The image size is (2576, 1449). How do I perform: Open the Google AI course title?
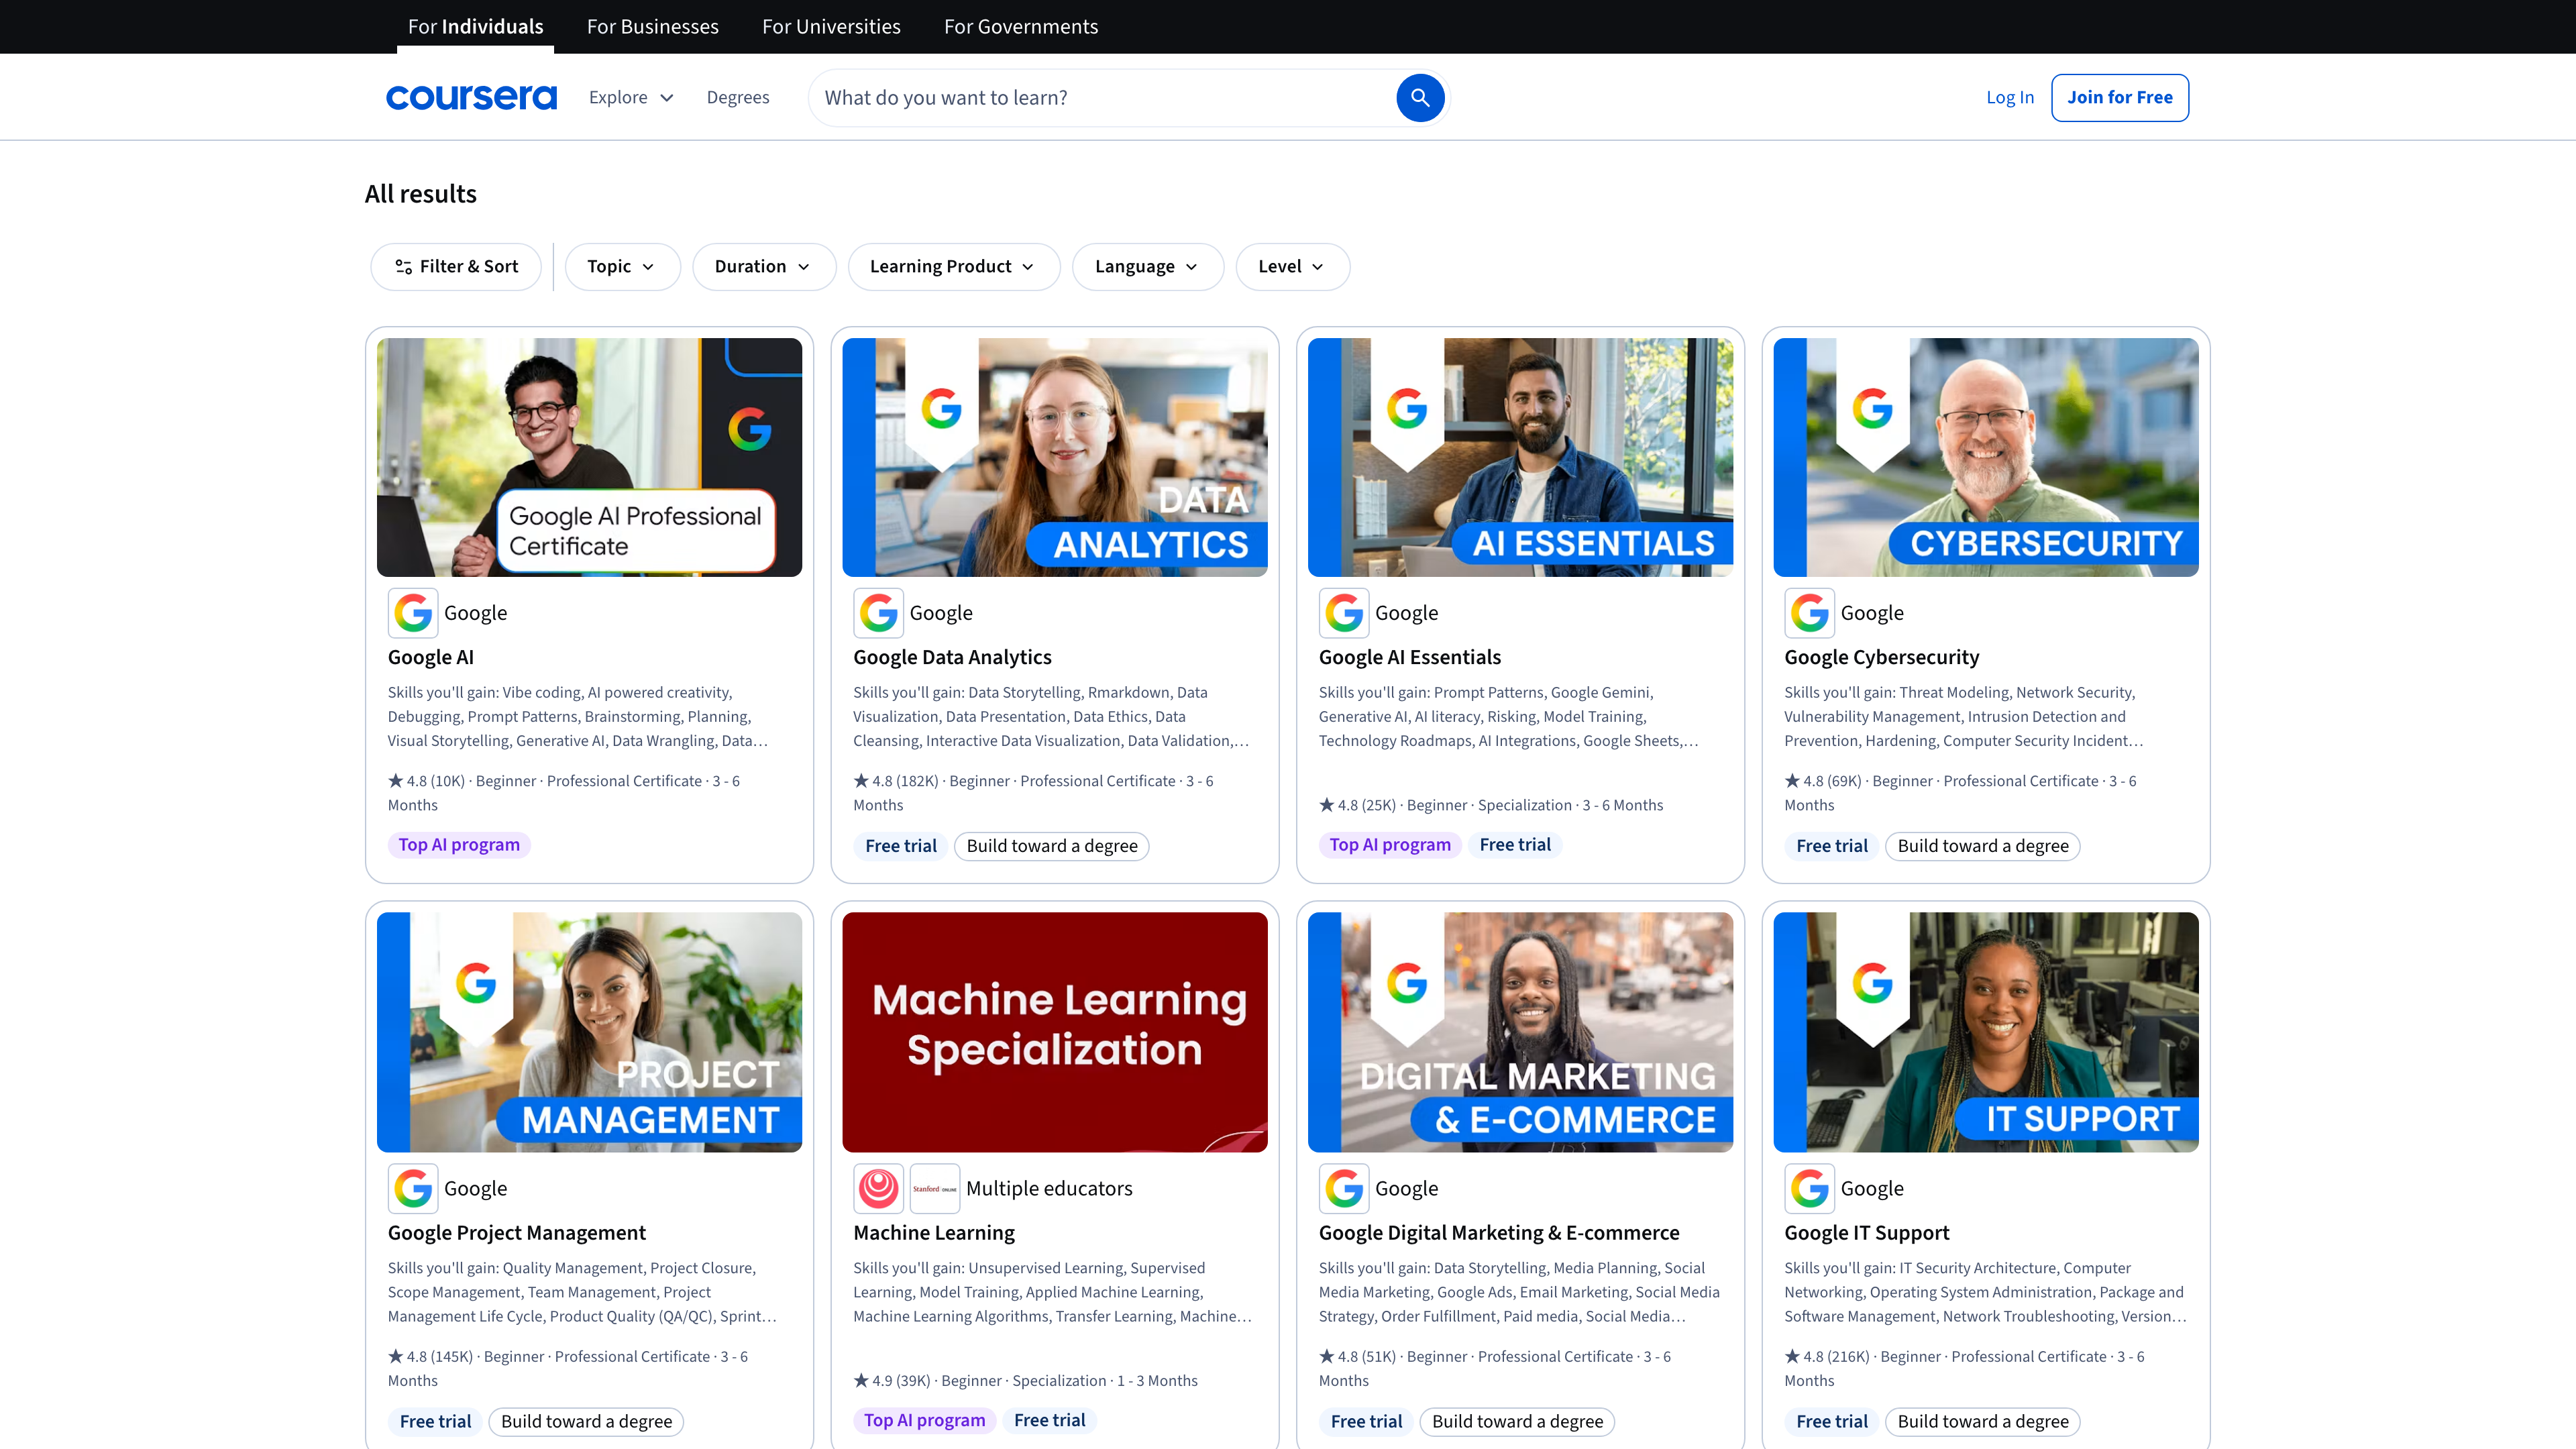[431, 657]
